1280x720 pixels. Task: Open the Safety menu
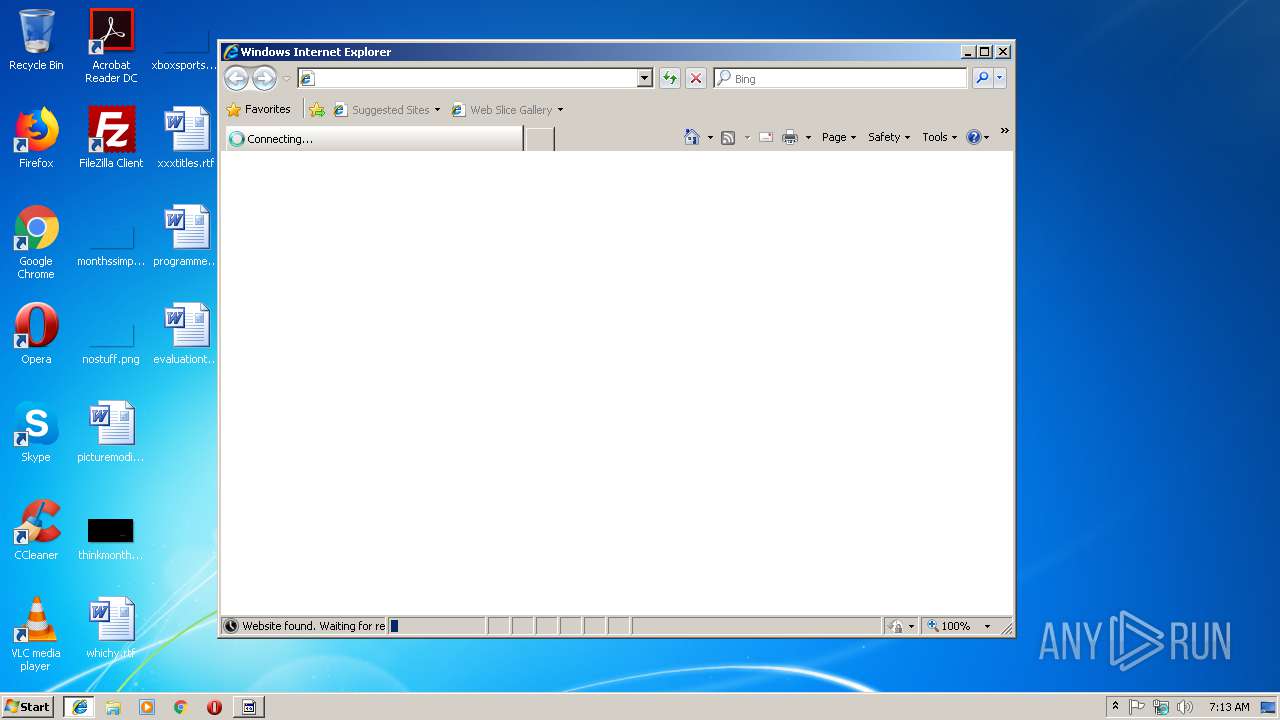(x=888, y=137)
